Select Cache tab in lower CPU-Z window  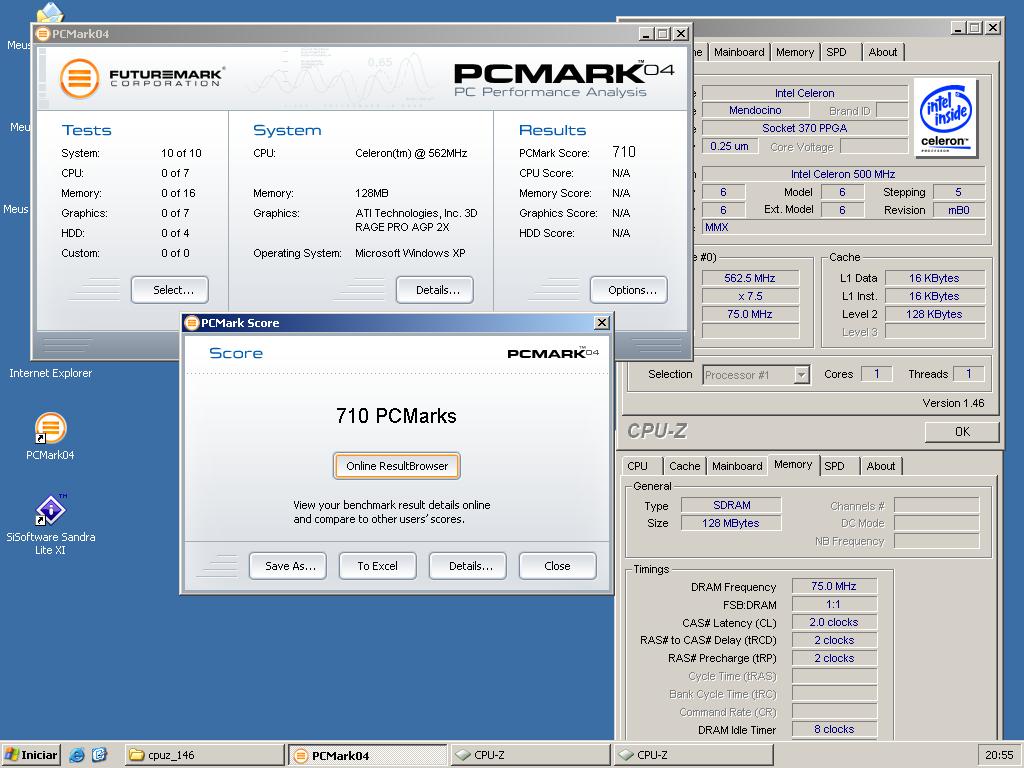684,466
